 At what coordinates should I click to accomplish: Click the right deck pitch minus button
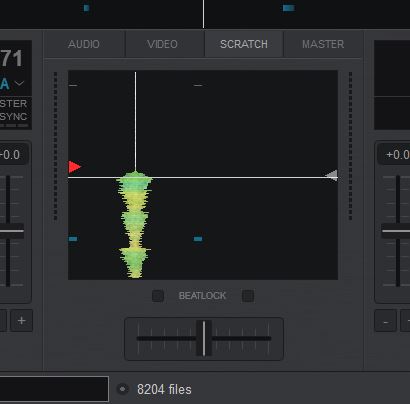(386, 321)
